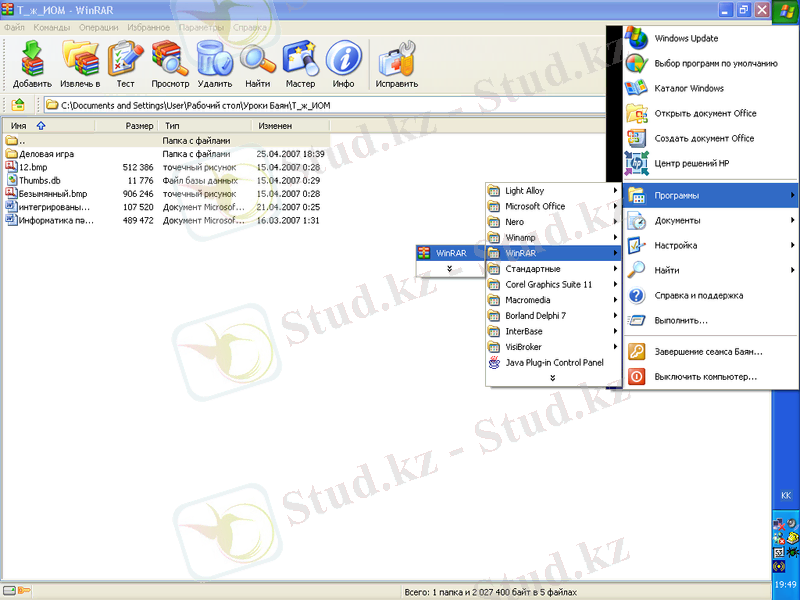Select the Деловая игра folder

pyautogui.click(x=46, y=154)
